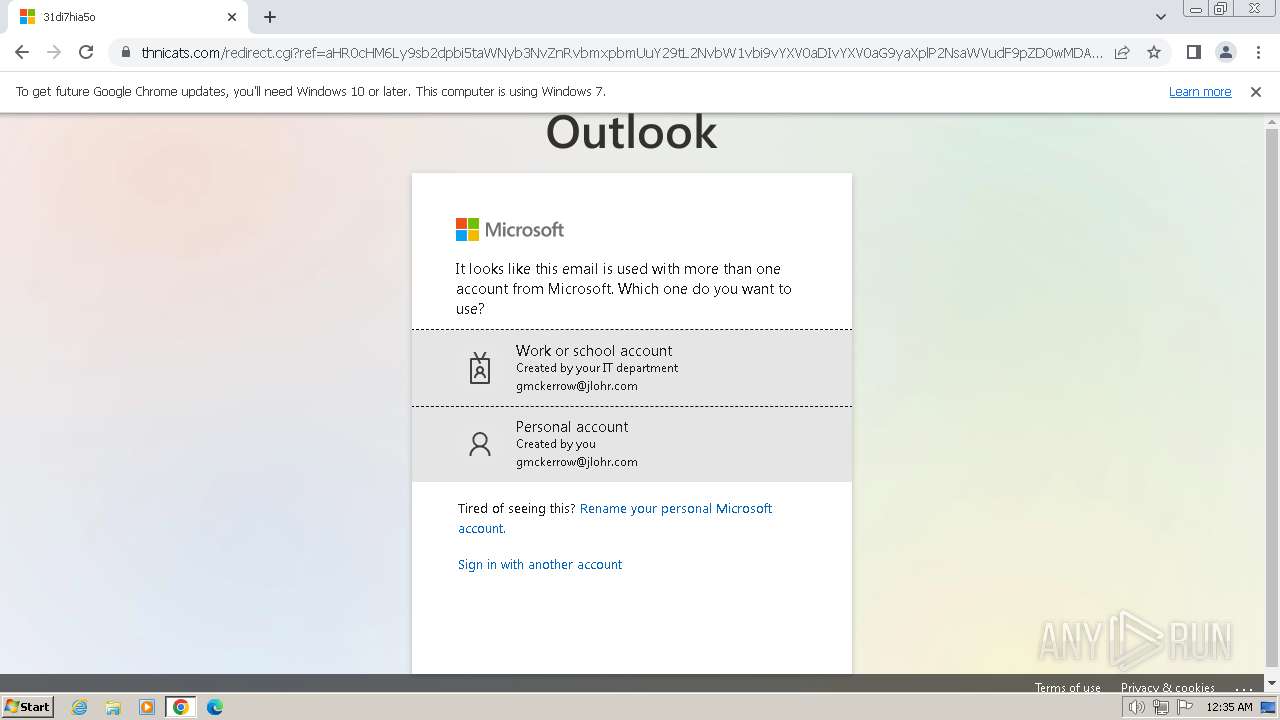1280x720 pixels.
Task: Open the network tray icon
Action: tap(1161, 707)
